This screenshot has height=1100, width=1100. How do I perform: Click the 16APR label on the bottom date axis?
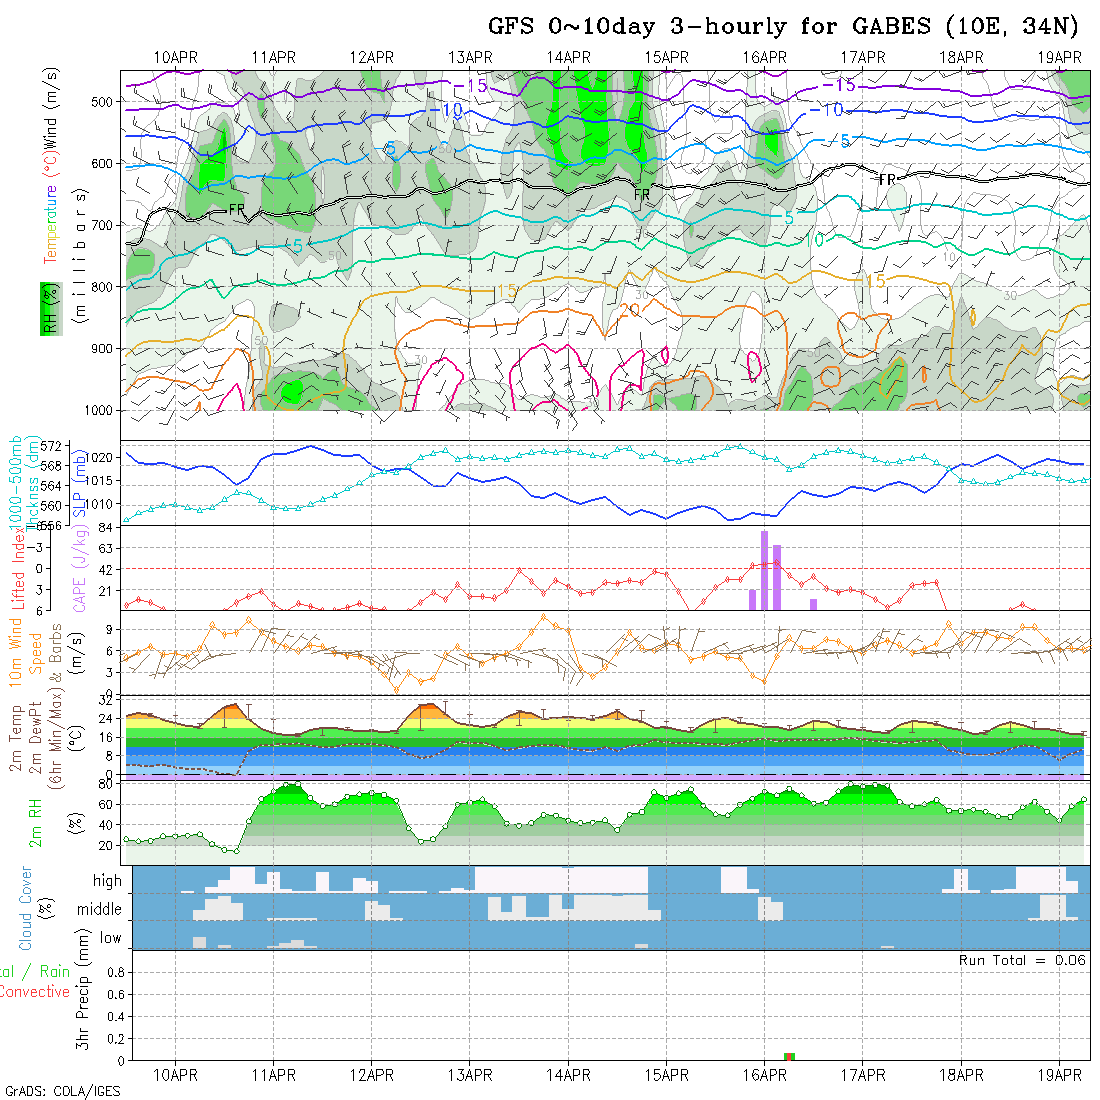tap(765, 1075)
